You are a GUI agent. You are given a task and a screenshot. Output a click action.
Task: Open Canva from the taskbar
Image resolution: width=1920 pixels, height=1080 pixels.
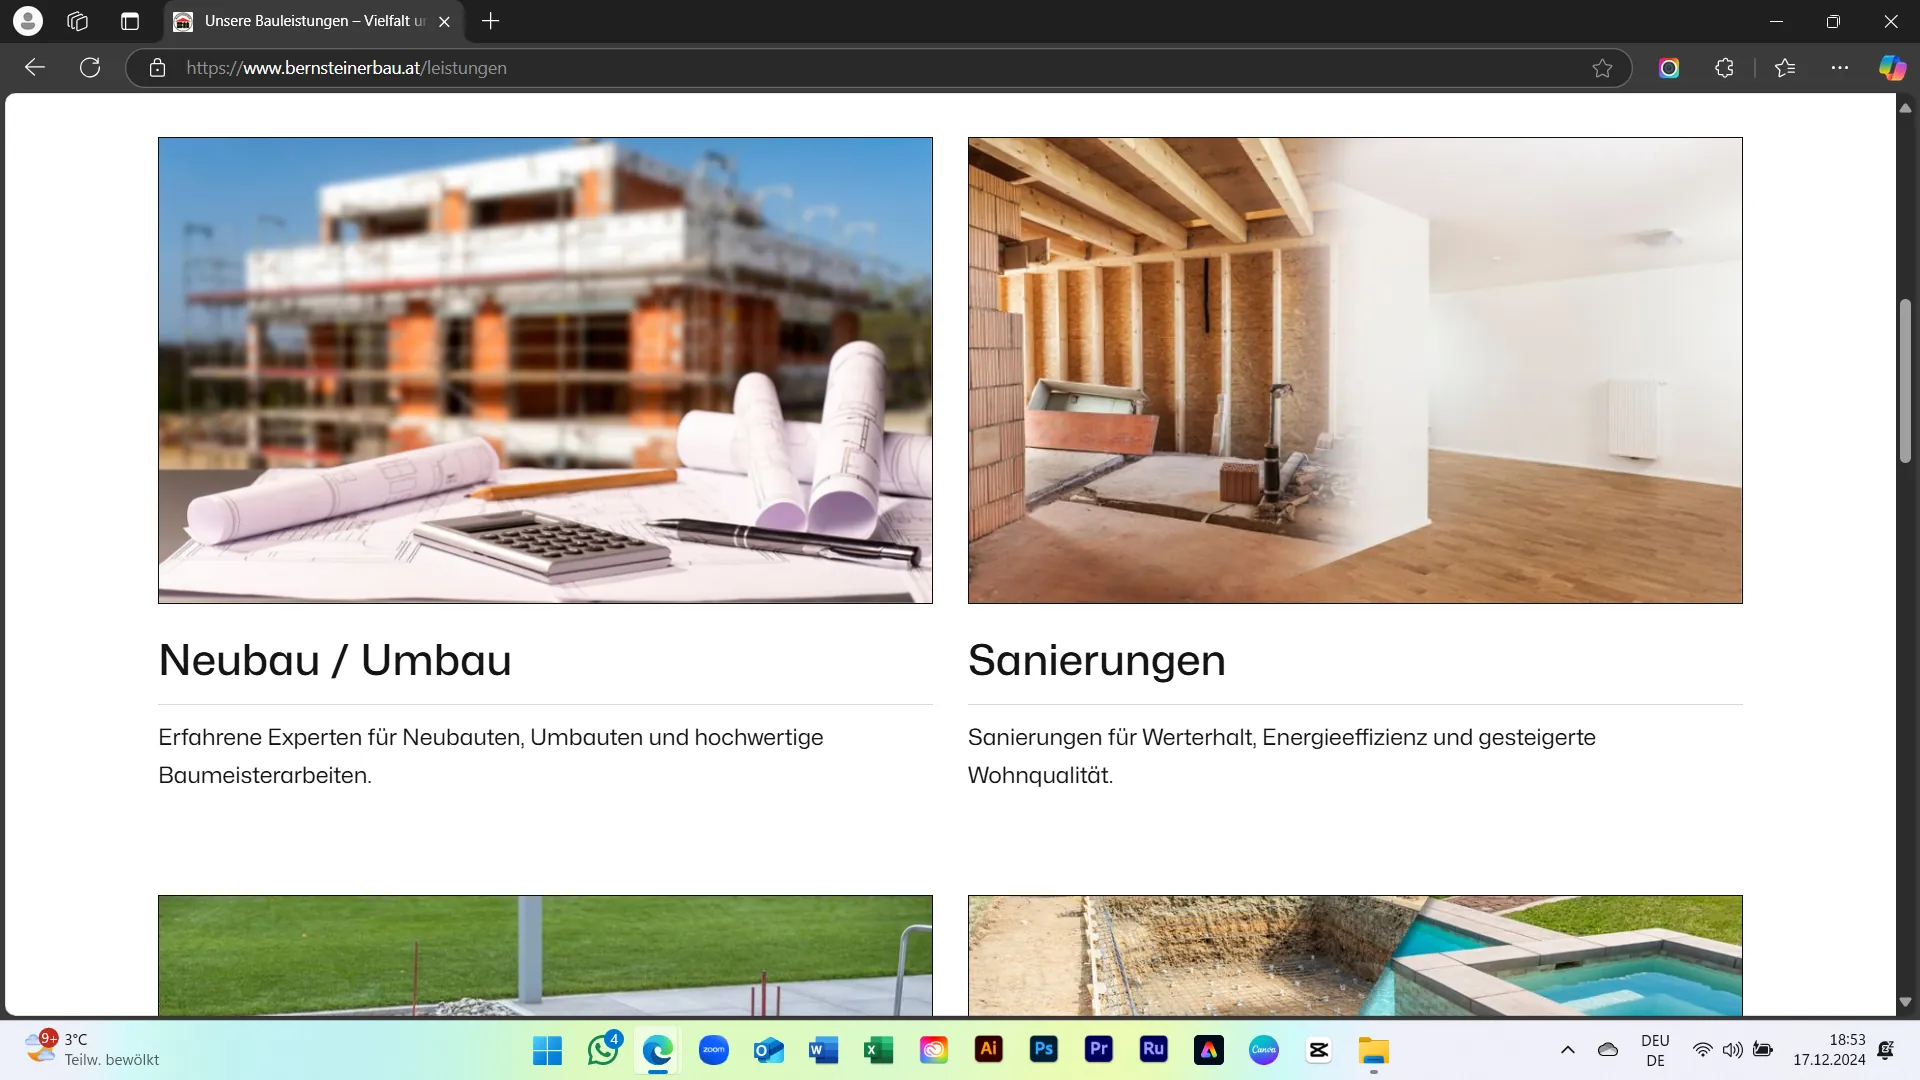(x=1263, y=1050)
